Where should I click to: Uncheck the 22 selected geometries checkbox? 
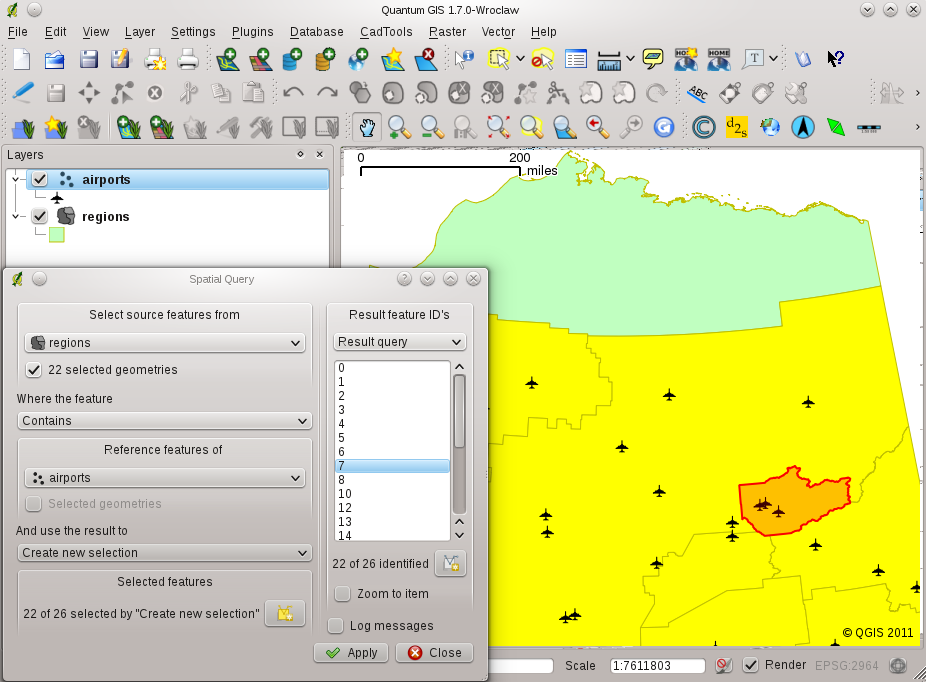click(x=34, y=370)
